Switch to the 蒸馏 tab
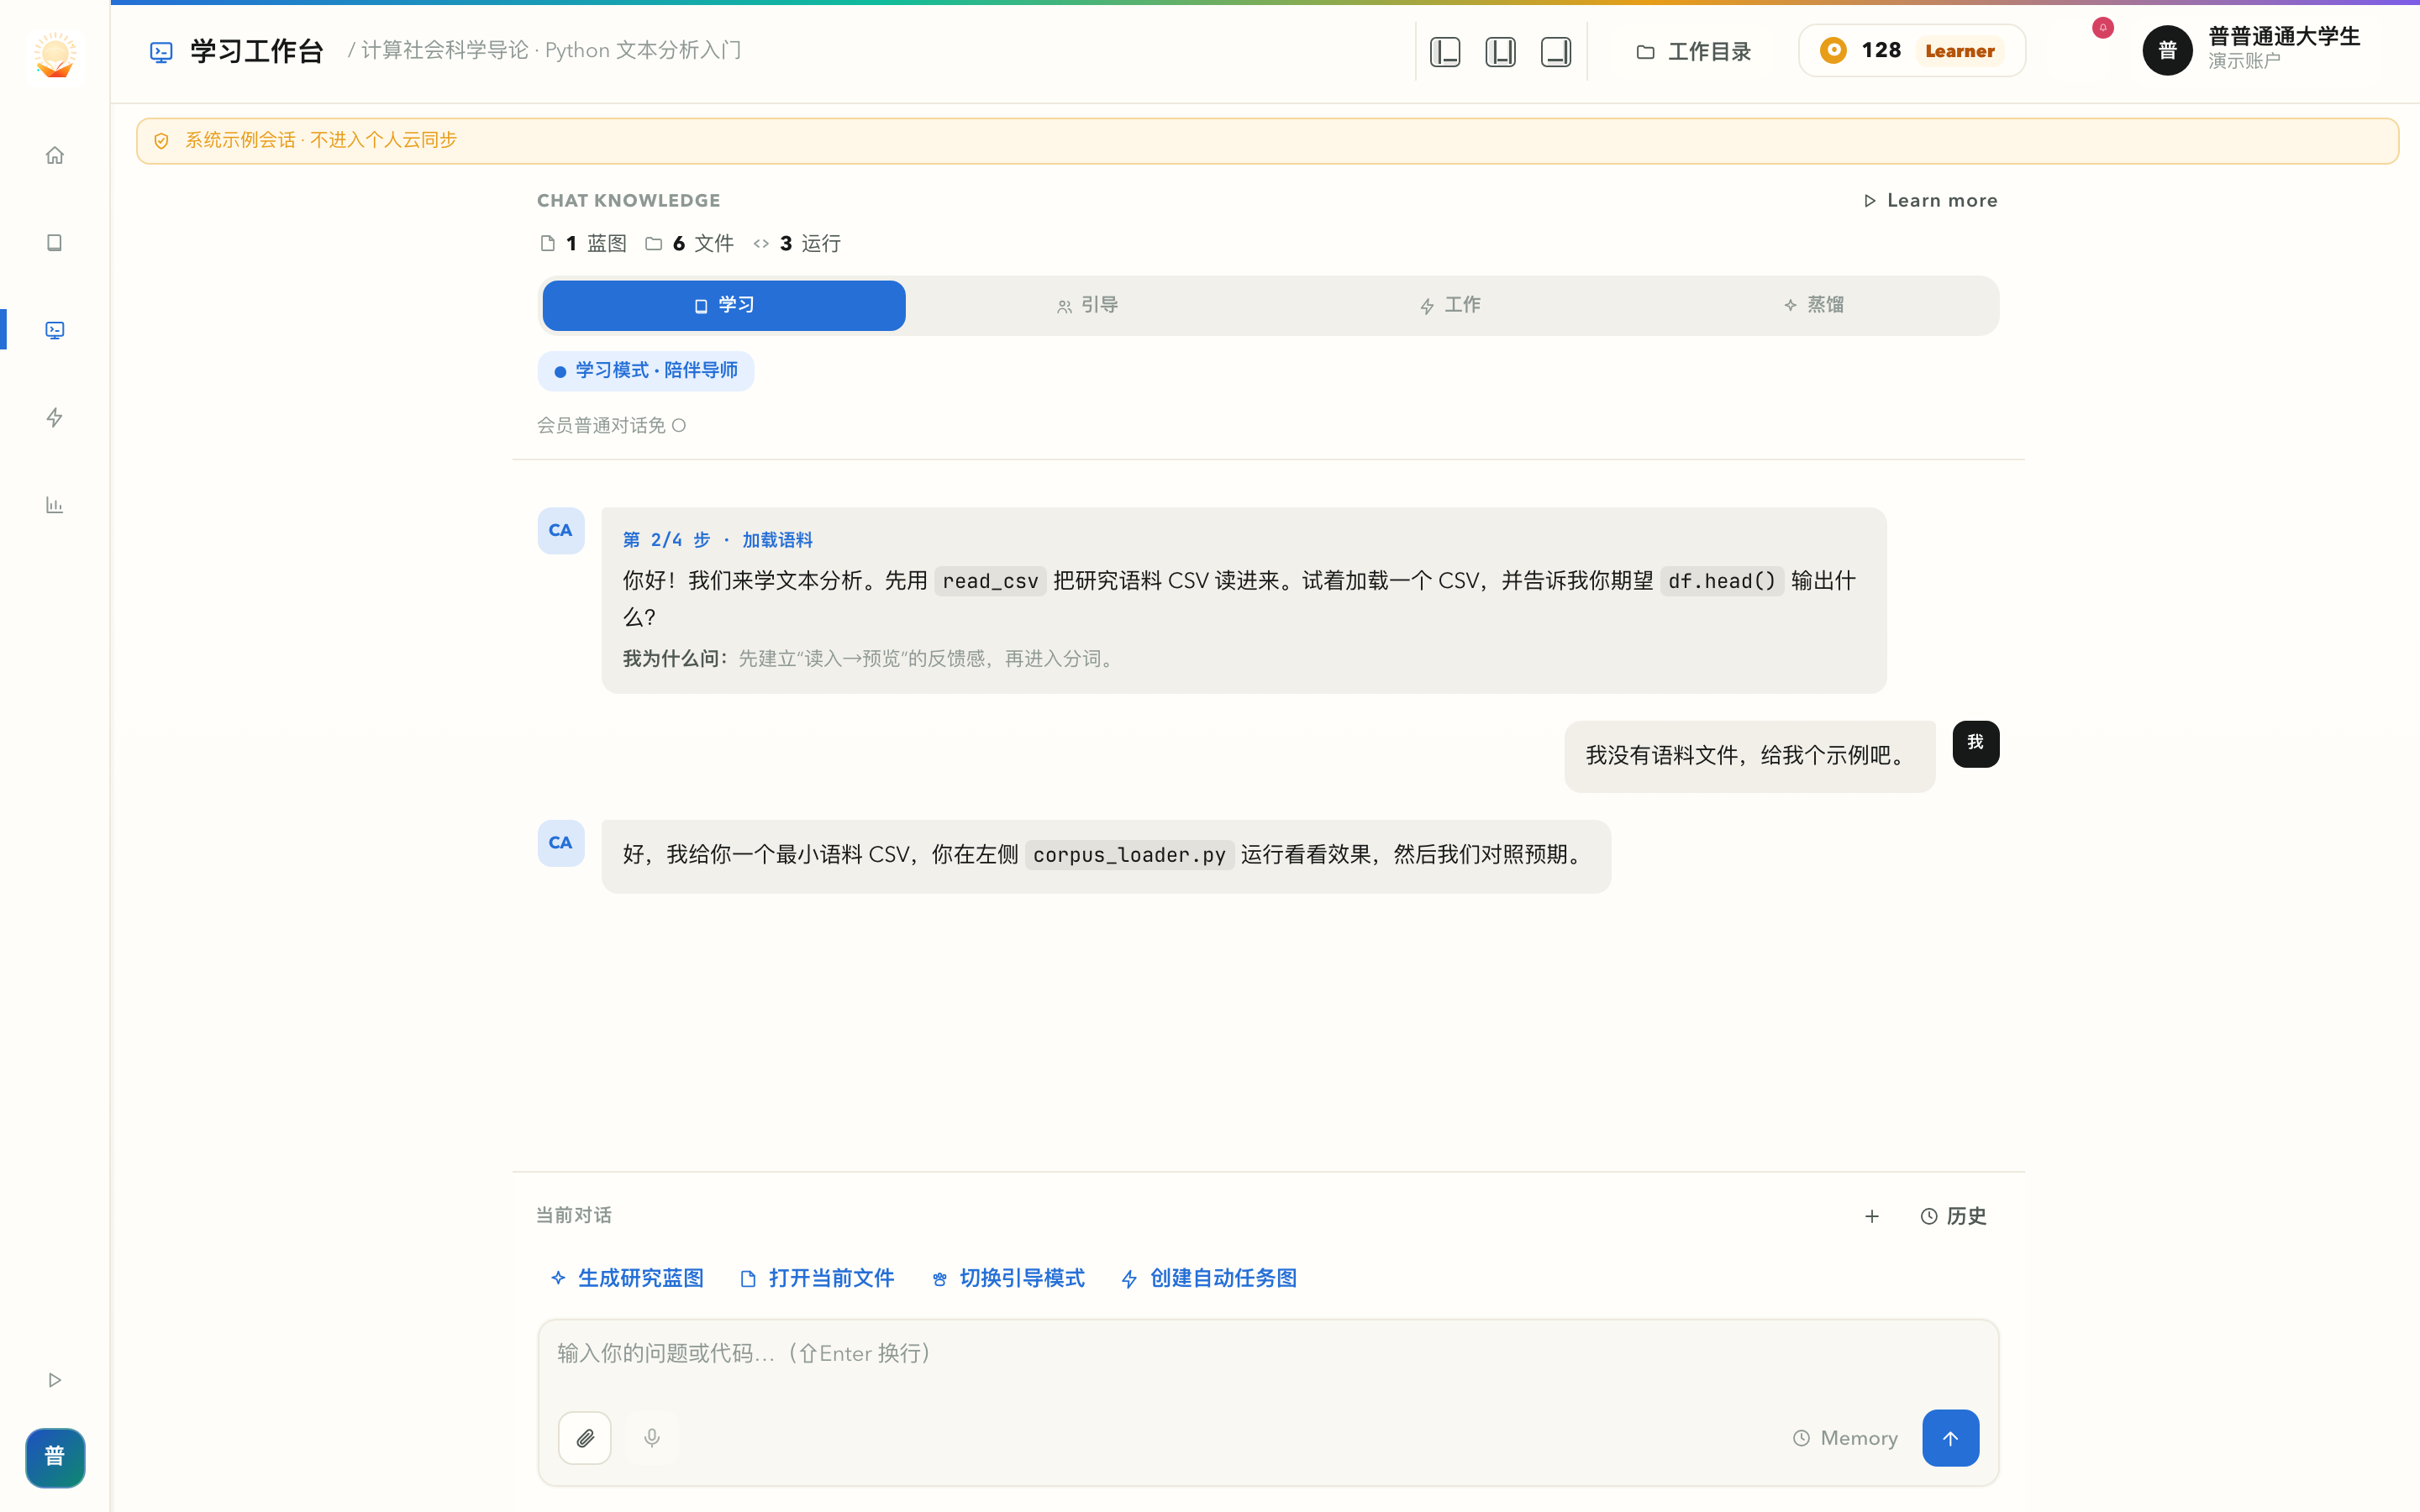 (x=1813, y=305)
